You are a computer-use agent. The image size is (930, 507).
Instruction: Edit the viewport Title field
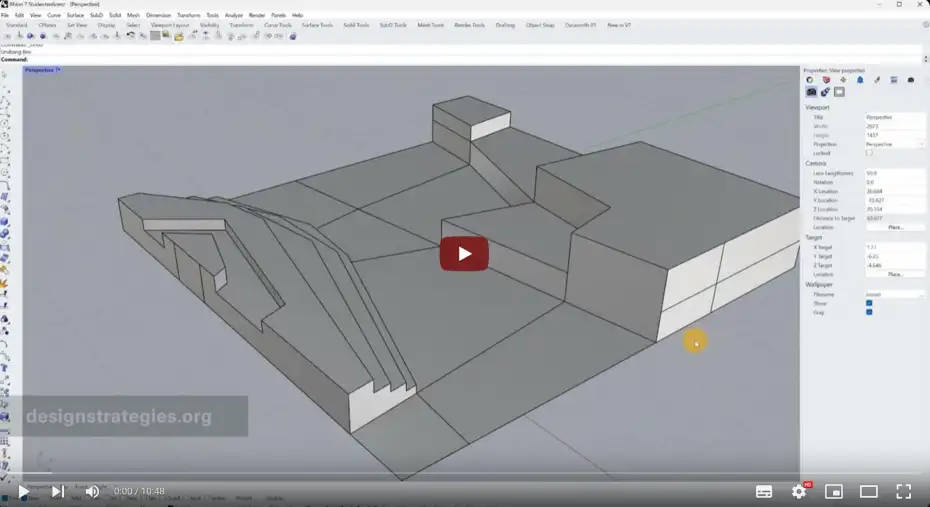(x=894, y=117)
